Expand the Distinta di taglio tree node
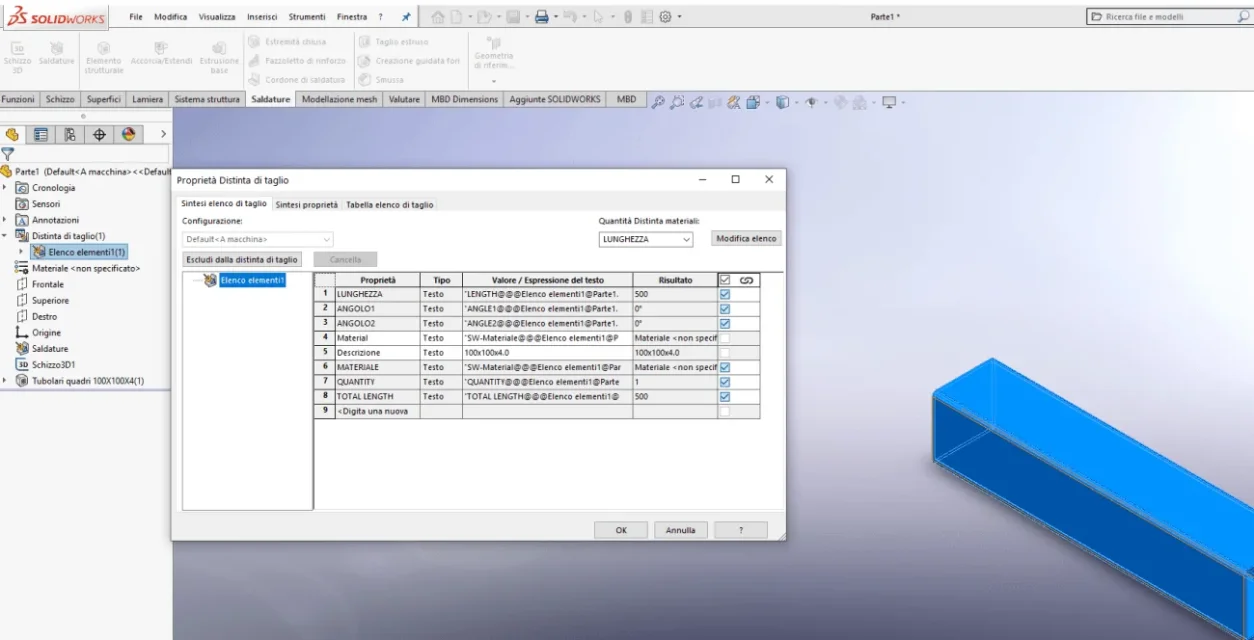Image resolution: width=1254 pixels, height=640 pixels. tap(5, 236)
